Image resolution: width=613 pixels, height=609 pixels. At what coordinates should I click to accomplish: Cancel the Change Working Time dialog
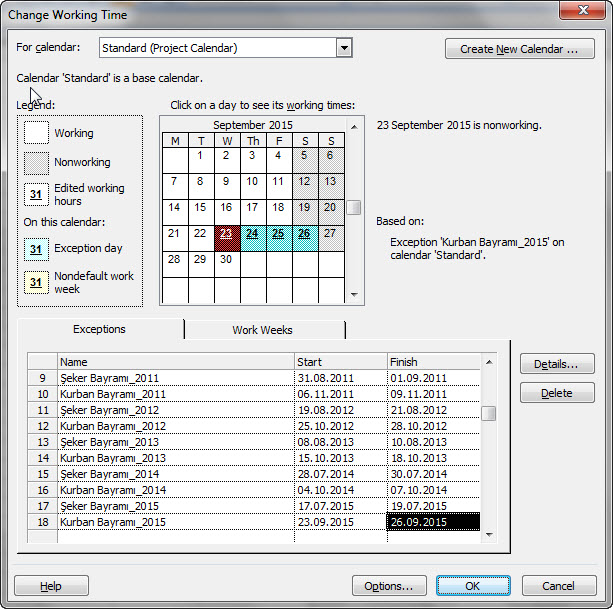click(x=557, y=586)
